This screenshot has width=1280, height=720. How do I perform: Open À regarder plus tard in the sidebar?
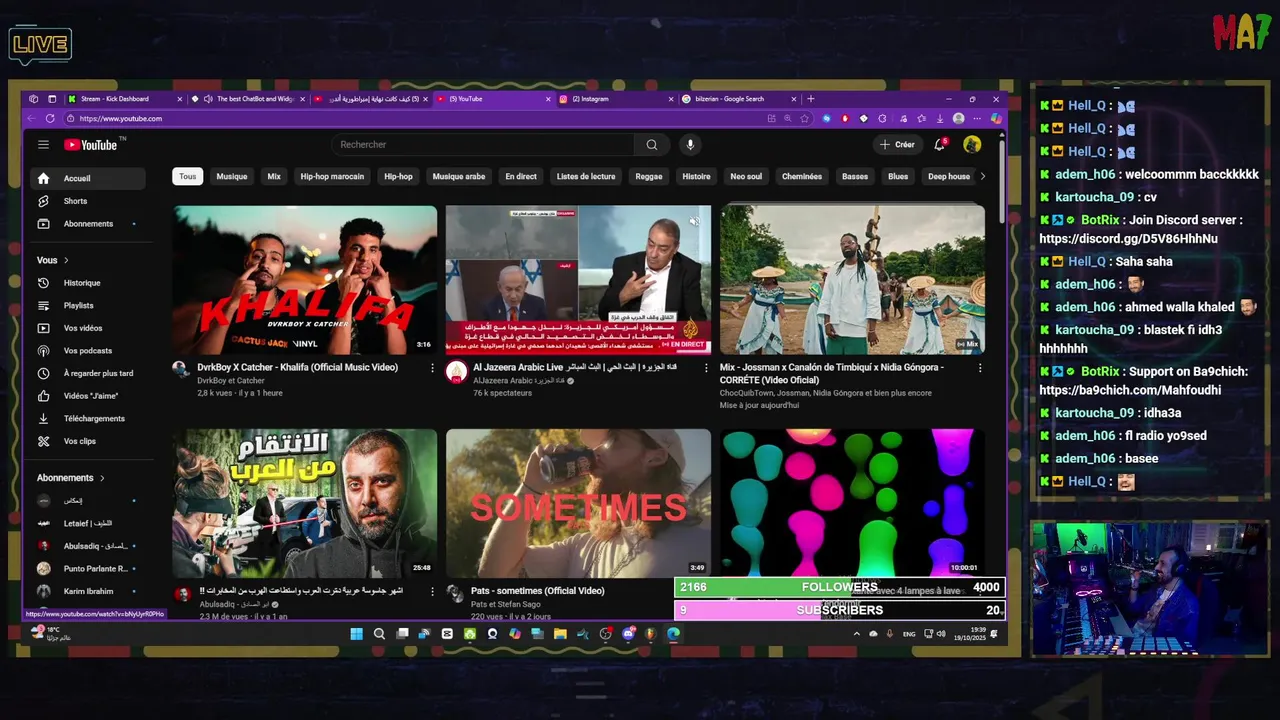[87, 373]
